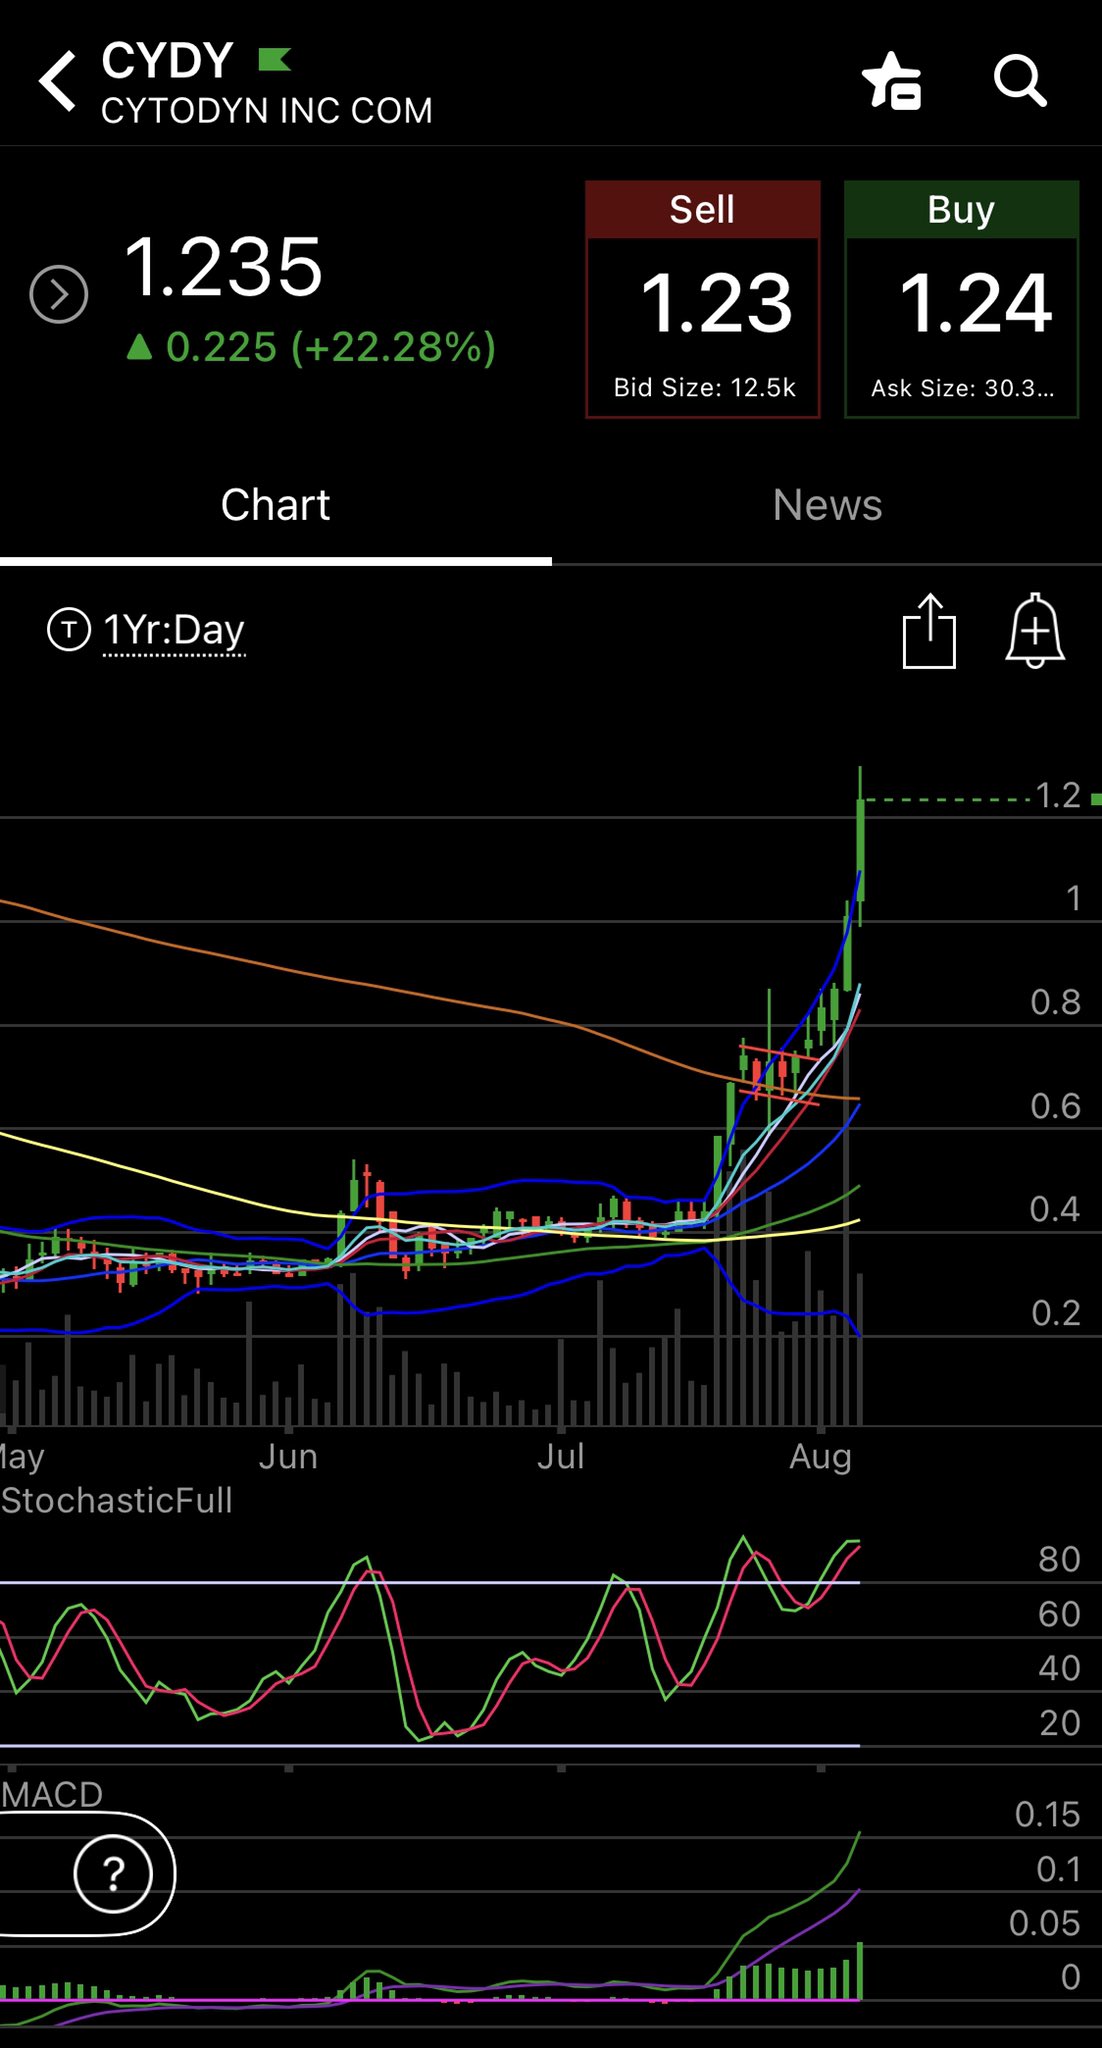Switch to the Chart tab
This screenshot has height=2048, width=1102.
coord(275,505)
